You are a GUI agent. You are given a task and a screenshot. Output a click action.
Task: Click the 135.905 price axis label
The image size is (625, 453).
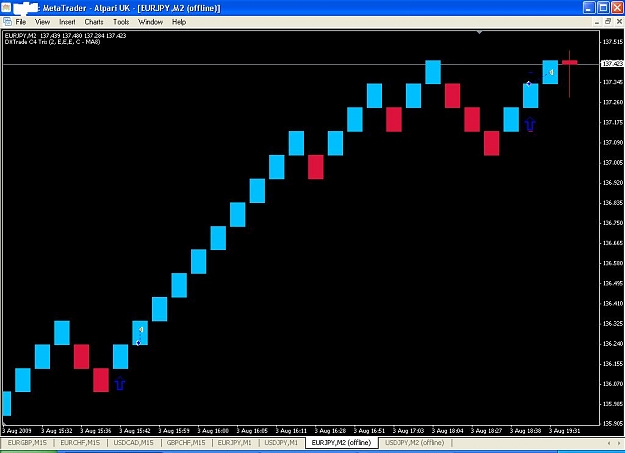(x=612, y=423)
